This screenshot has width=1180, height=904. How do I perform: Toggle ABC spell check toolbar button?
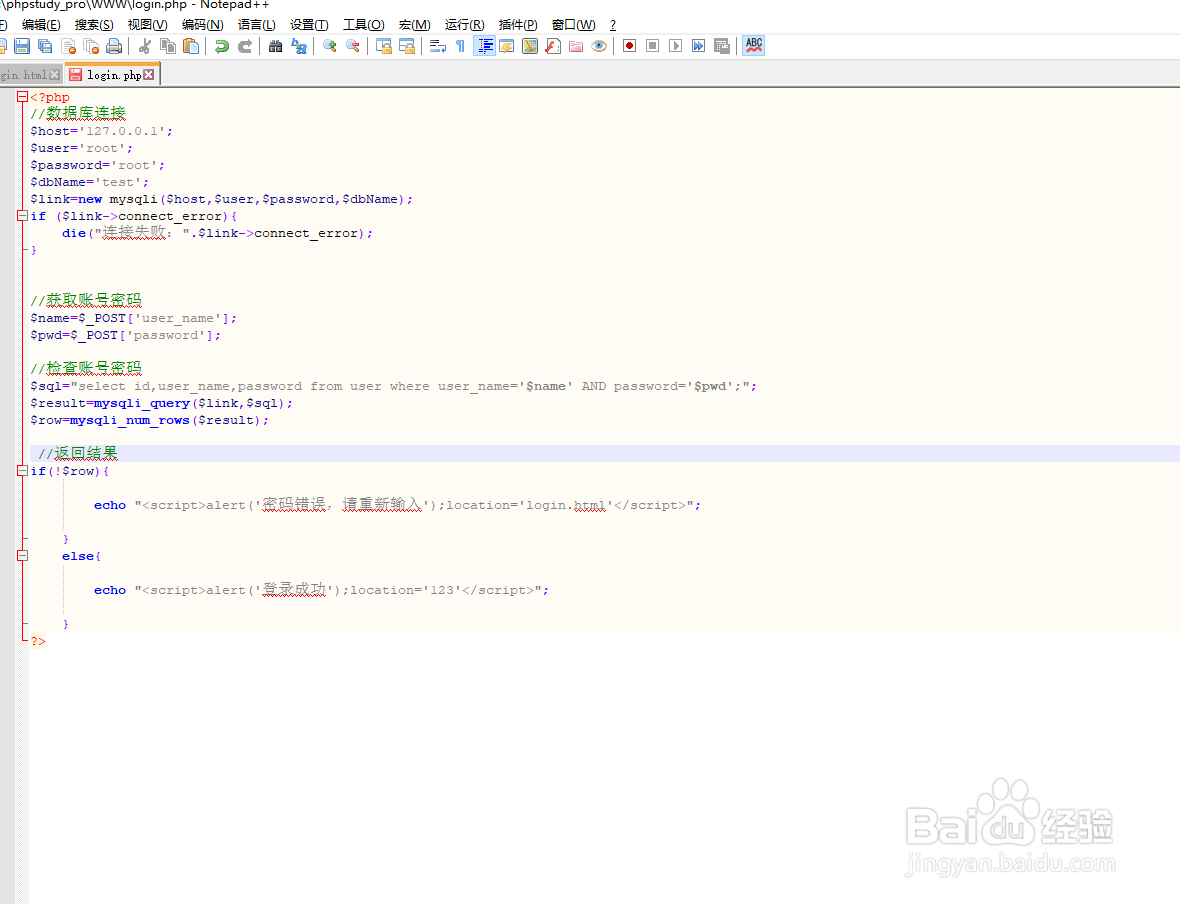pyautogui.click(x=753, y=46)
